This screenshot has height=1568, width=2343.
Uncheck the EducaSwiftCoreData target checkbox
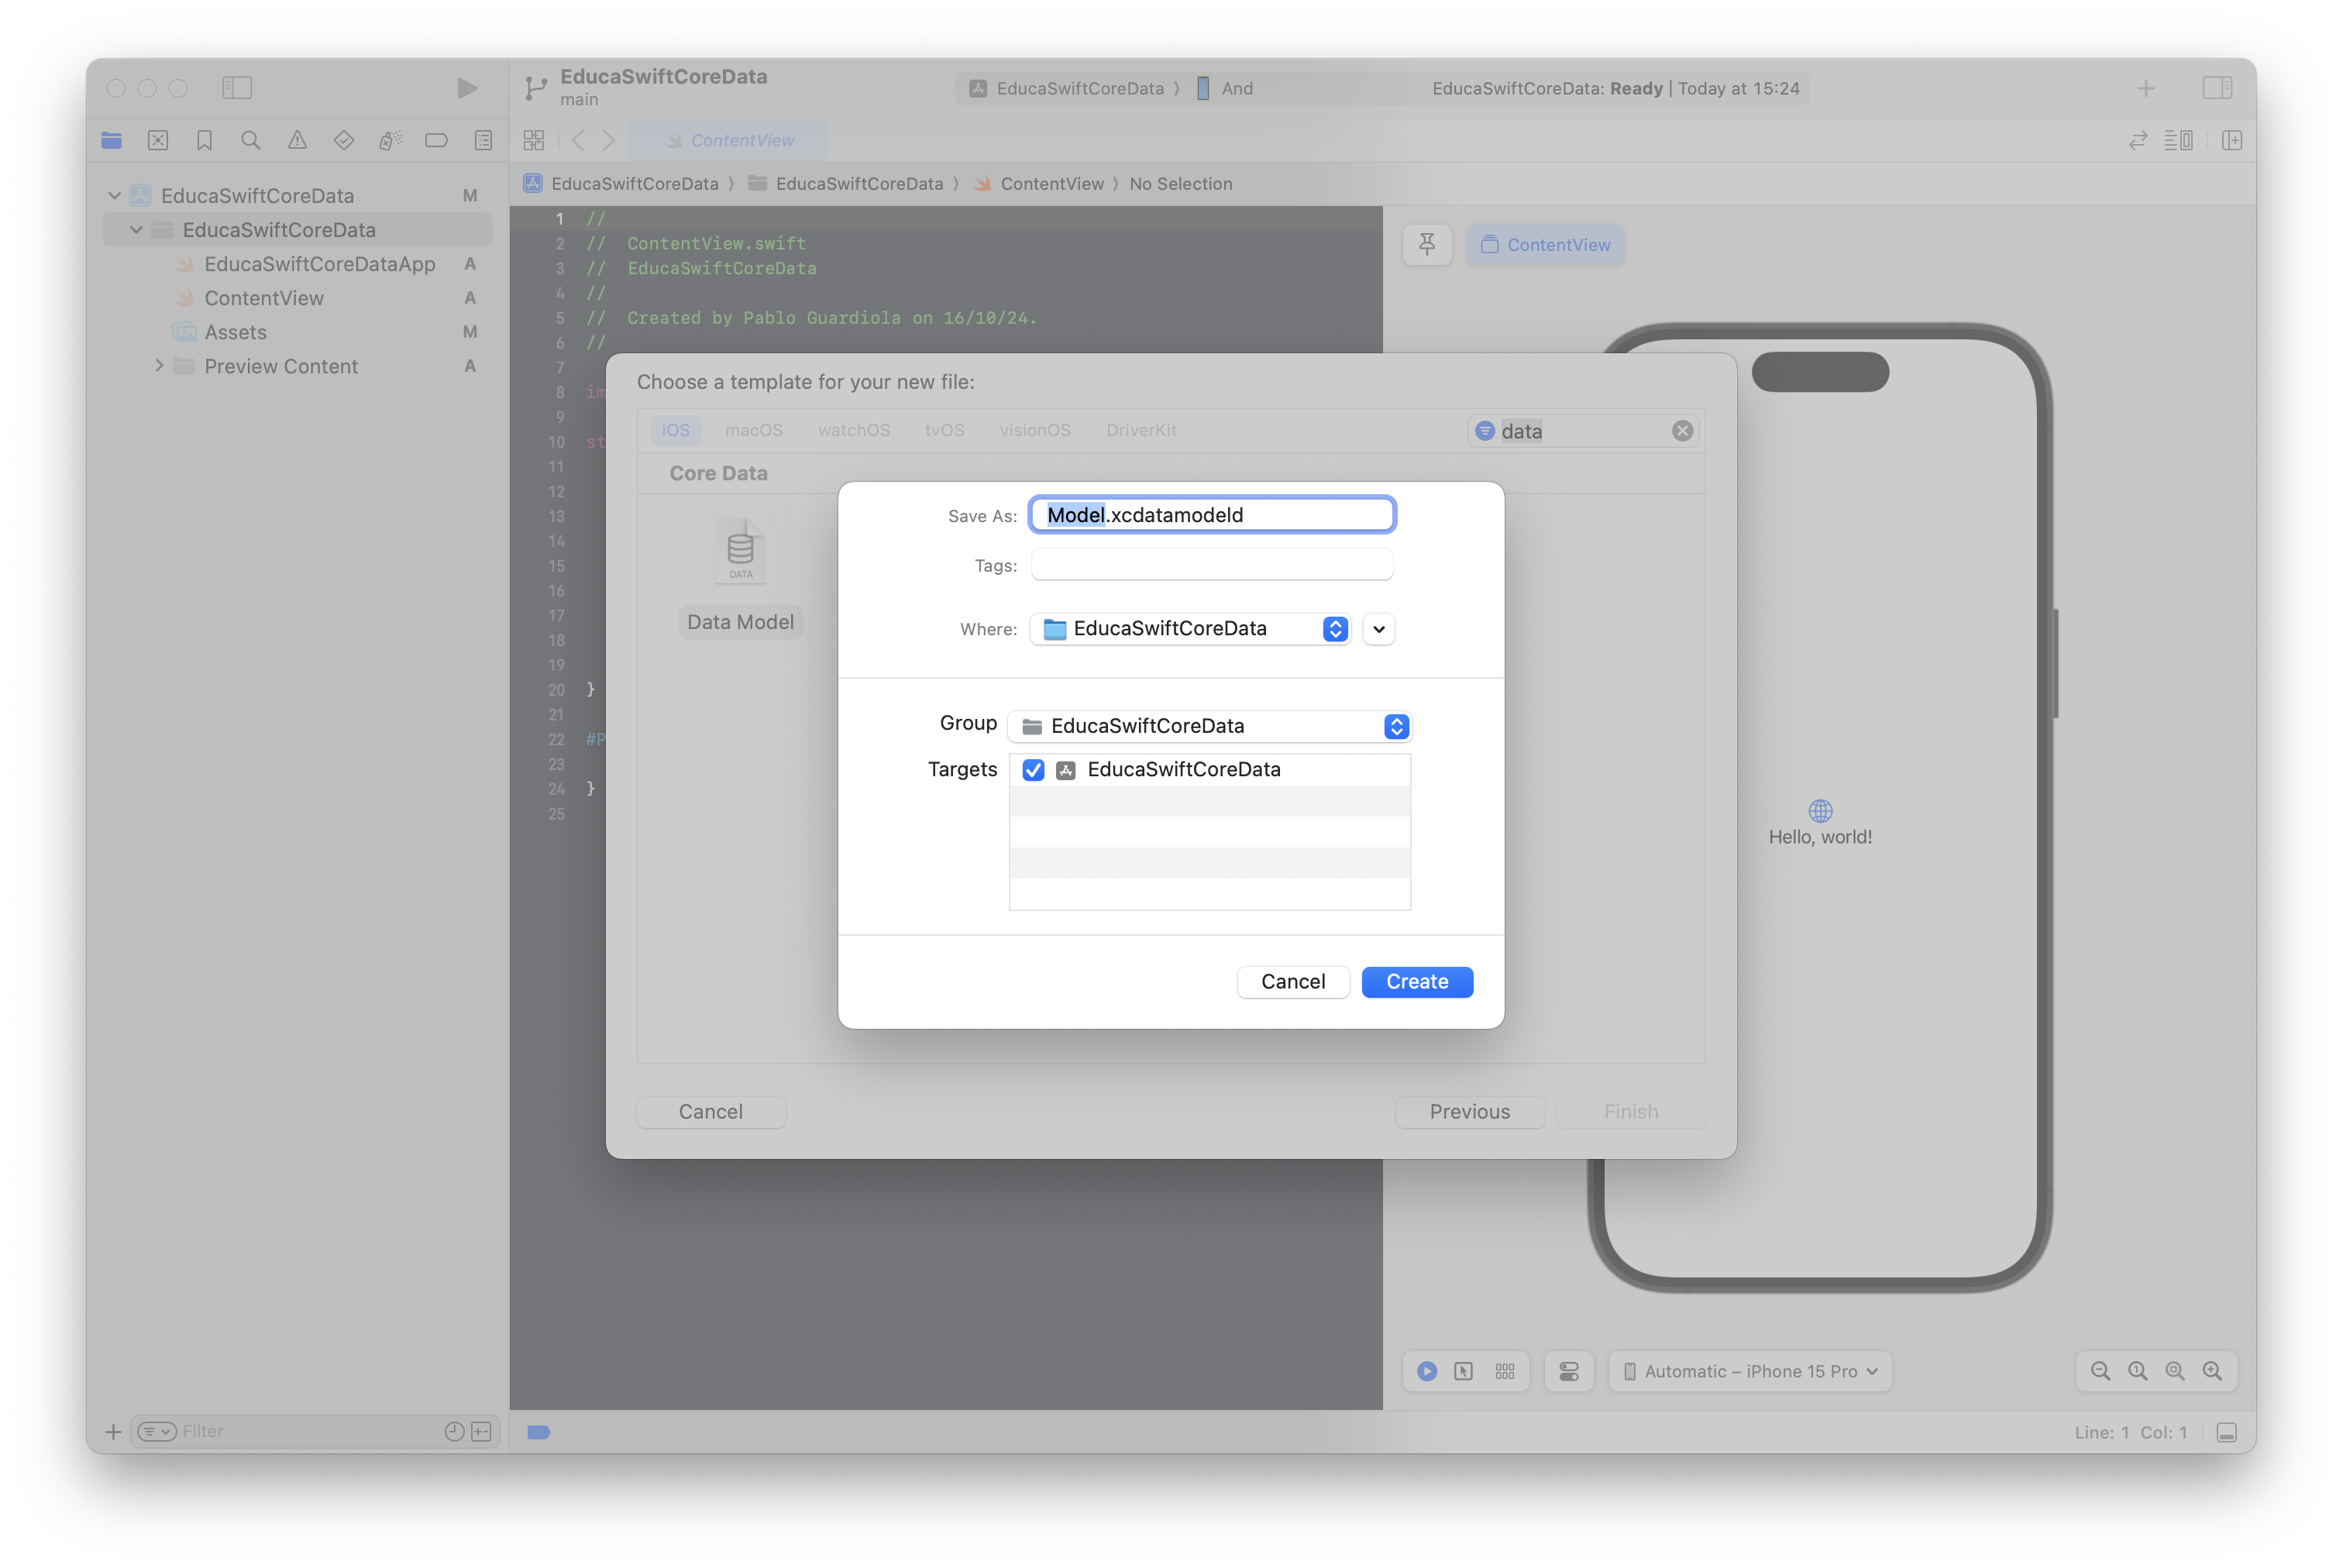tap(1033, 770)
